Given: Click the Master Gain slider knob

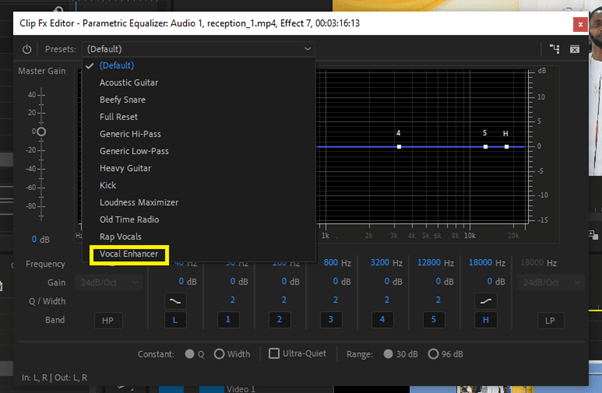Looking at the screenshot, I should [41, 132].
